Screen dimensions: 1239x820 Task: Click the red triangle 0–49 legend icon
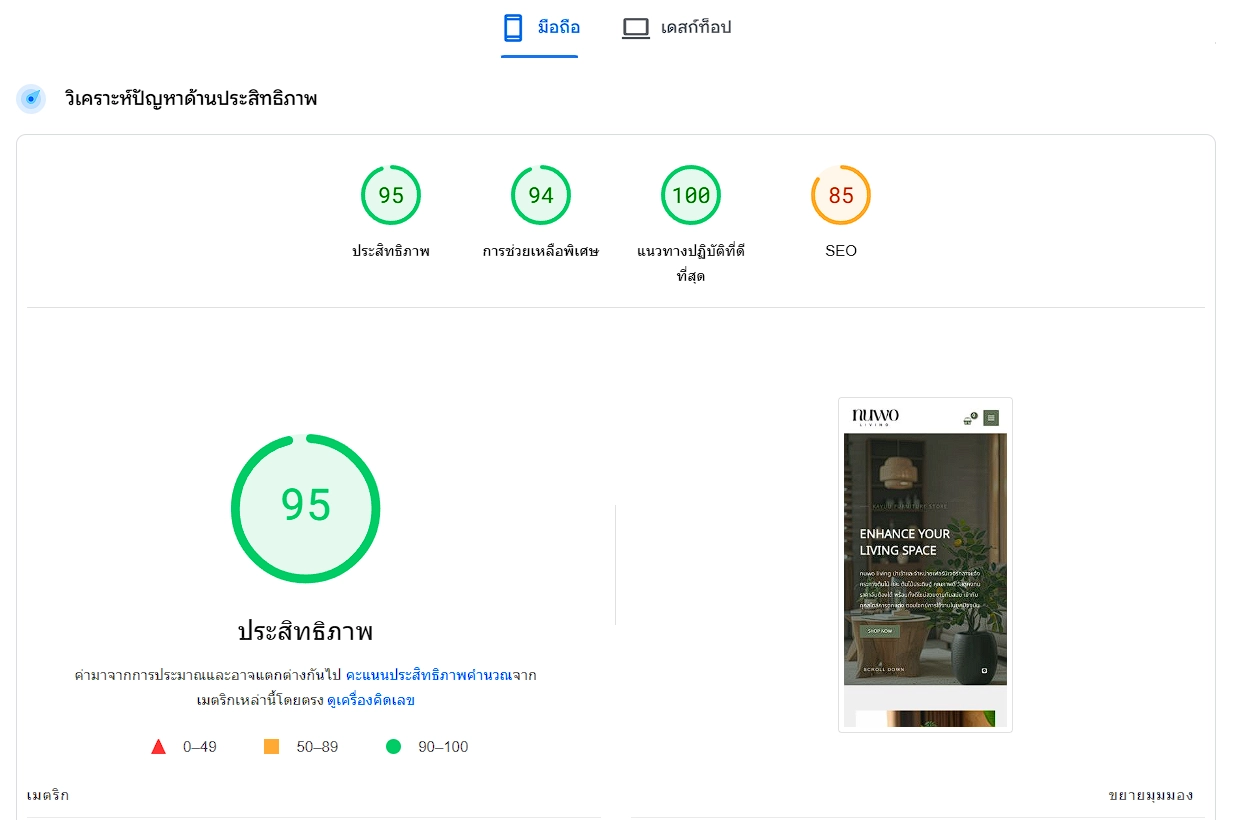coord(158,747)
